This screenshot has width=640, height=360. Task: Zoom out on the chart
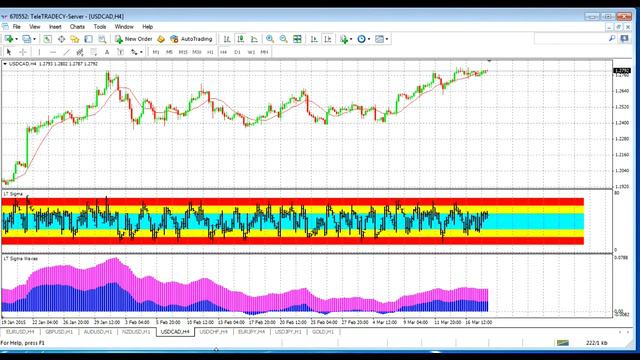284,39
